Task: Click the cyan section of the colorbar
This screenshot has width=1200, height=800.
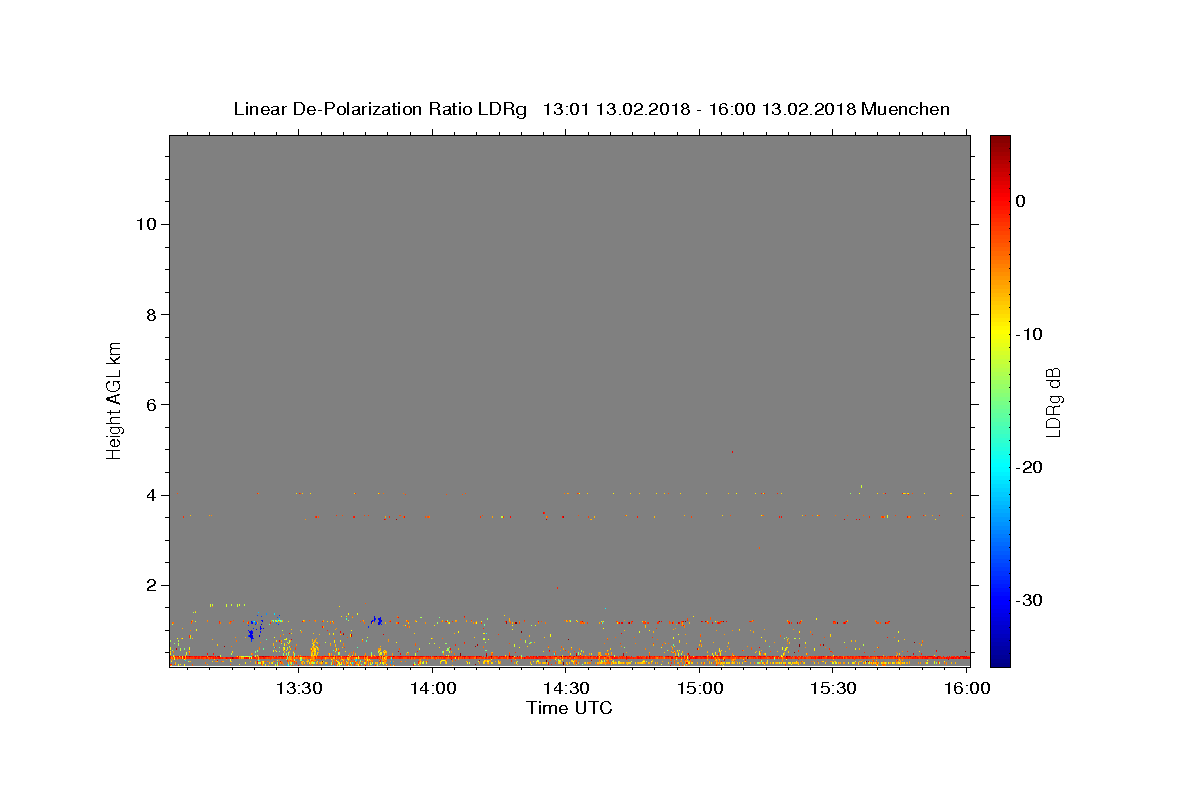Action: [1000, 467]
